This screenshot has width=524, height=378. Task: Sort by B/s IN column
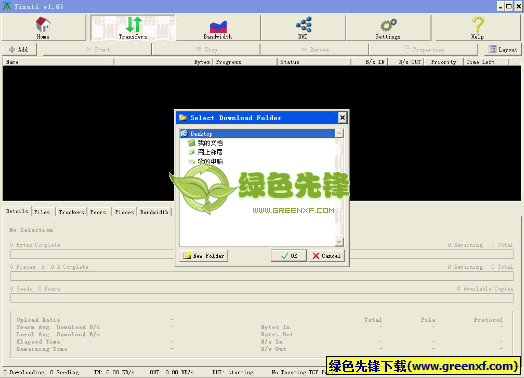[x=370, y=62]
